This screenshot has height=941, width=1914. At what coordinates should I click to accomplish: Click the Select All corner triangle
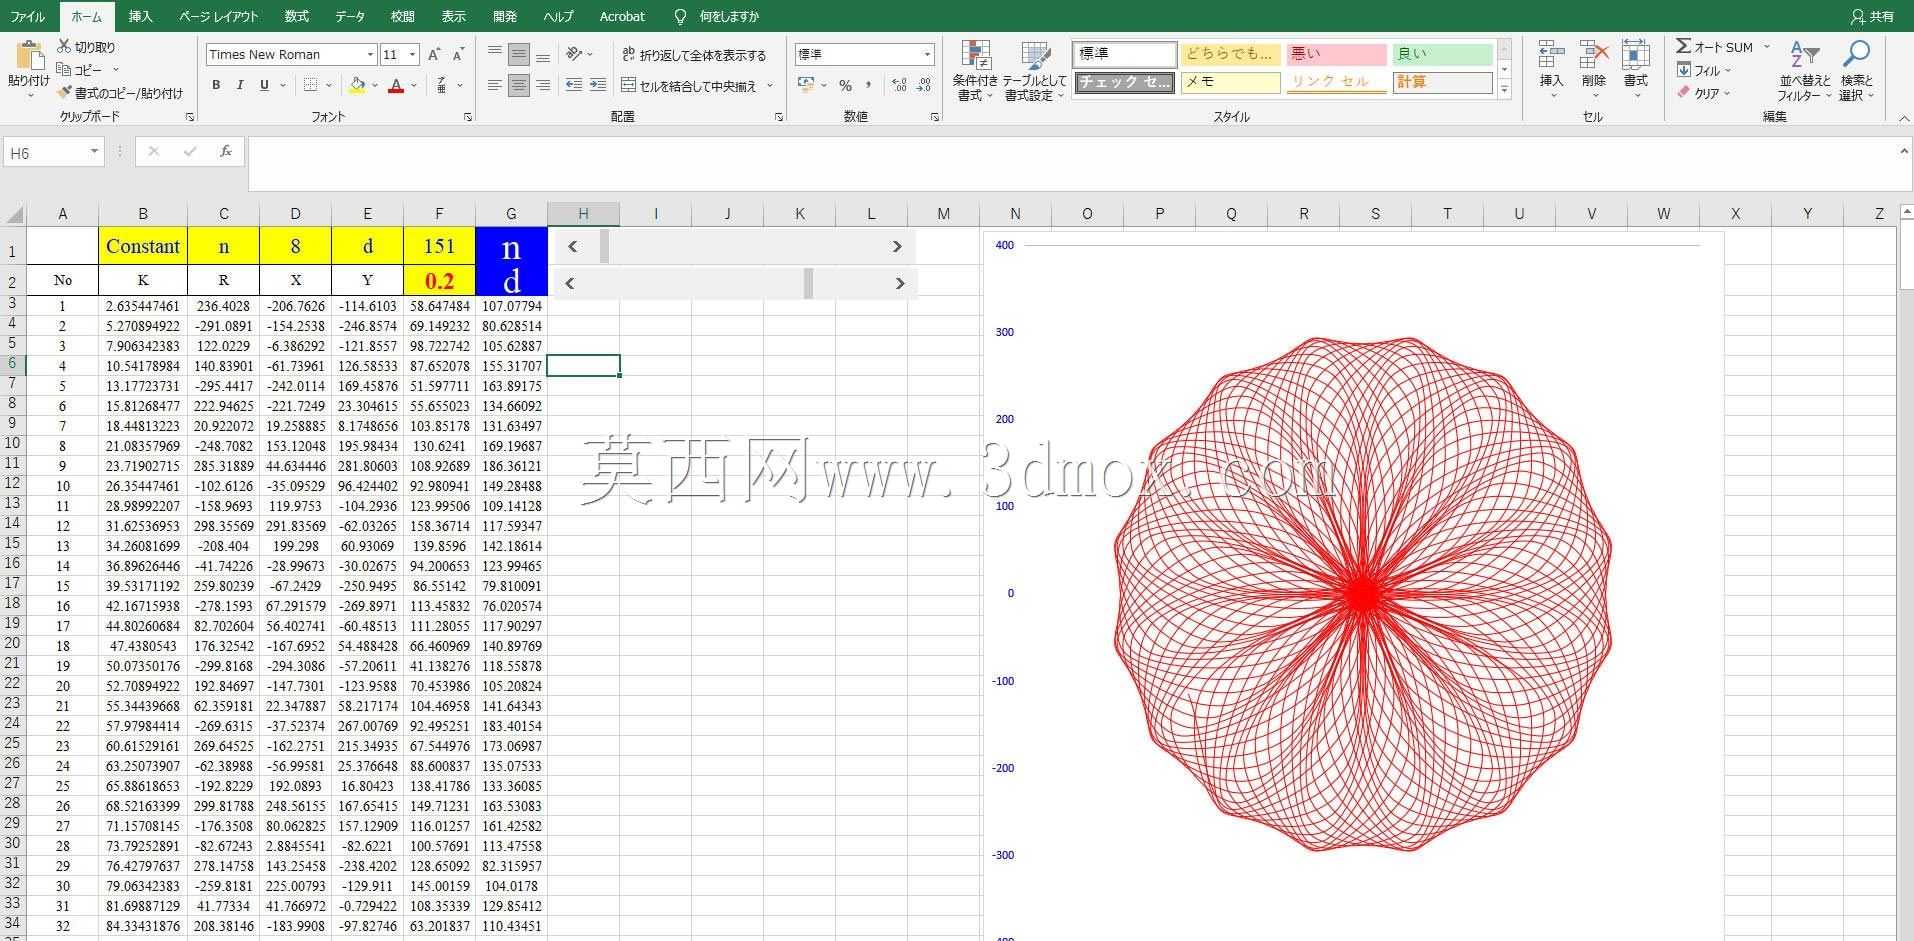[x=14, y=214]
